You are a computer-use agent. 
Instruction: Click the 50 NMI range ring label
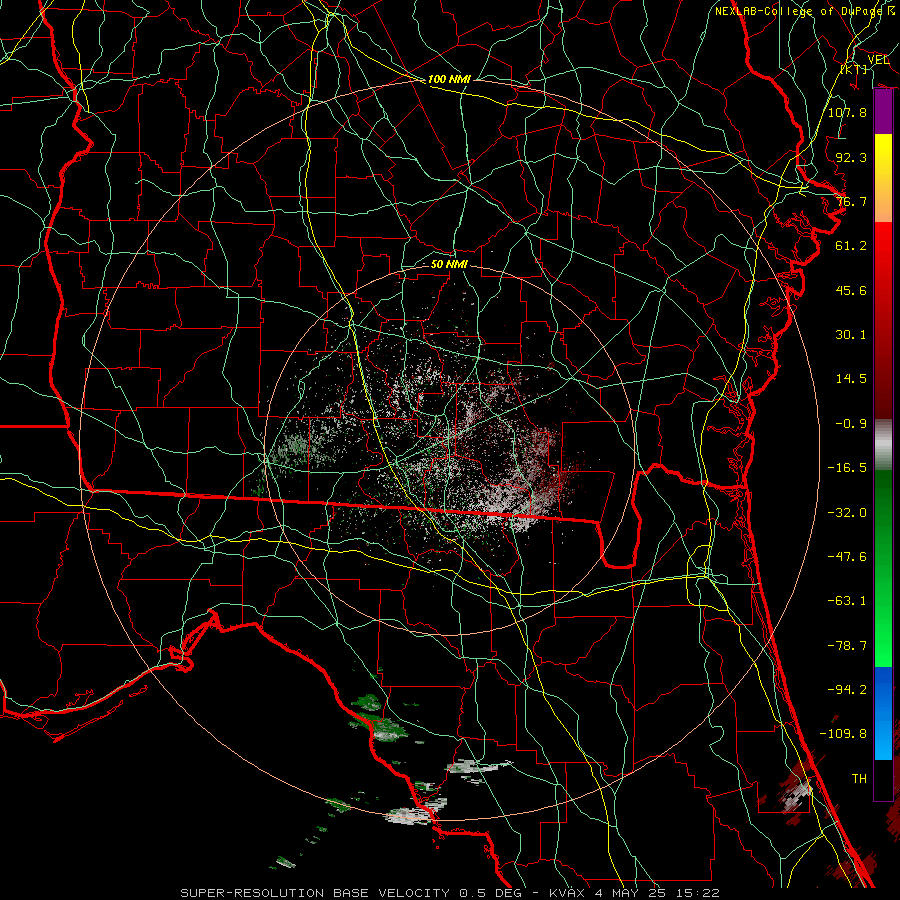(x=449, y=264)
